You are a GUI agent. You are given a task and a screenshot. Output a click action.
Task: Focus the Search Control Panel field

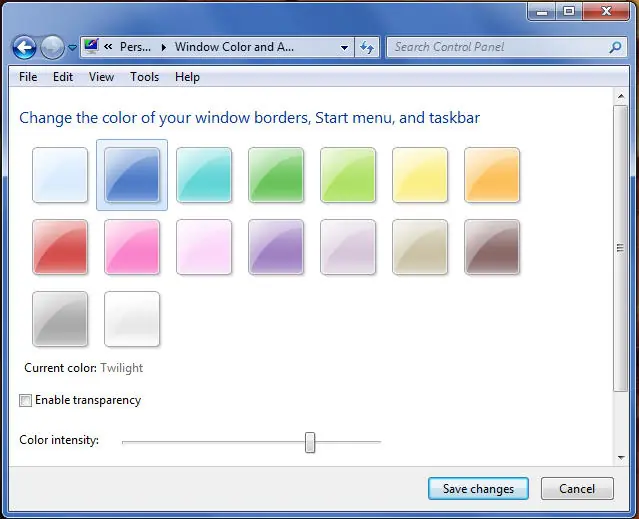(x=507, y=47)
